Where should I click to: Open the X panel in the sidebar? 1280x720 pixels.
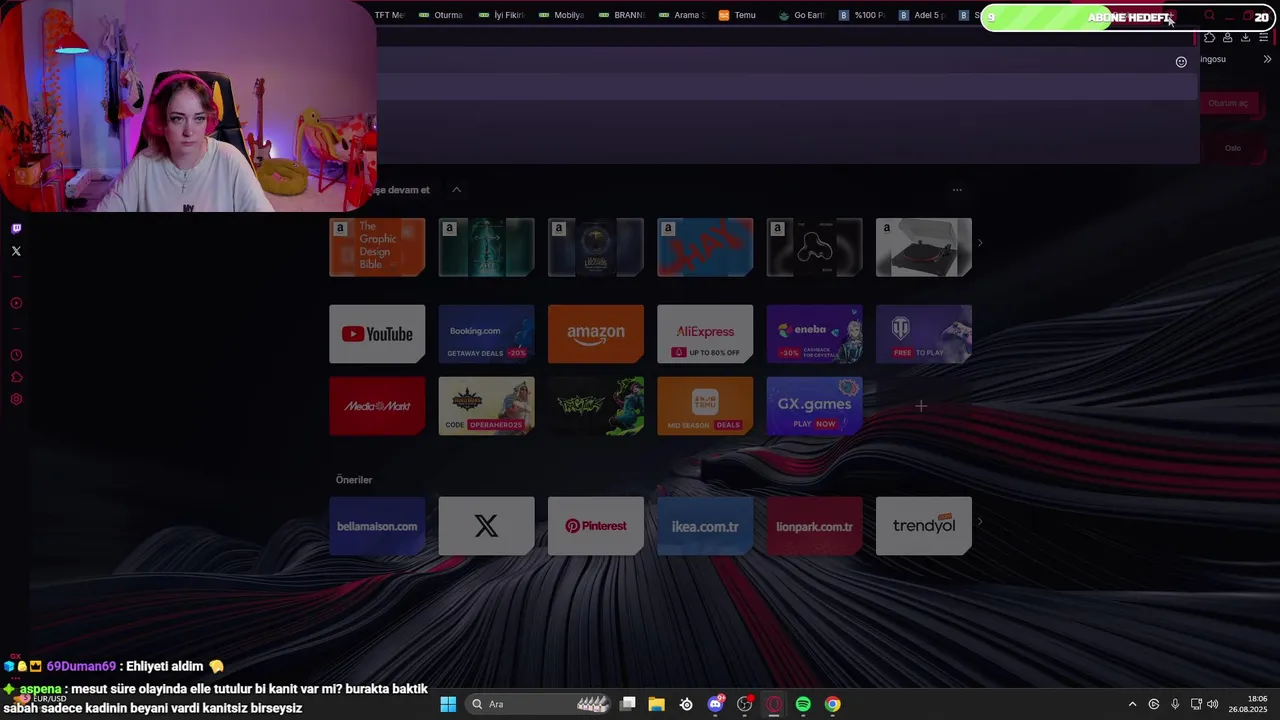pyautogui.click(x=16, y=251)
